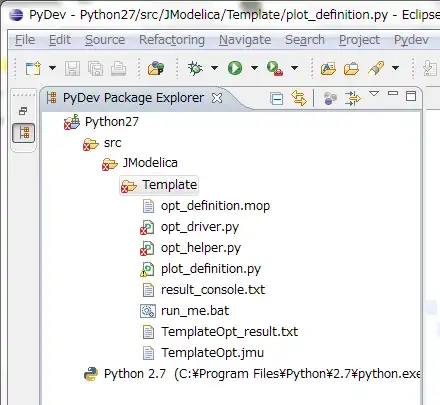This screenshot has height=405, width=440.
Task: Open the Run dropdown arrow
Action: [254, 68]
